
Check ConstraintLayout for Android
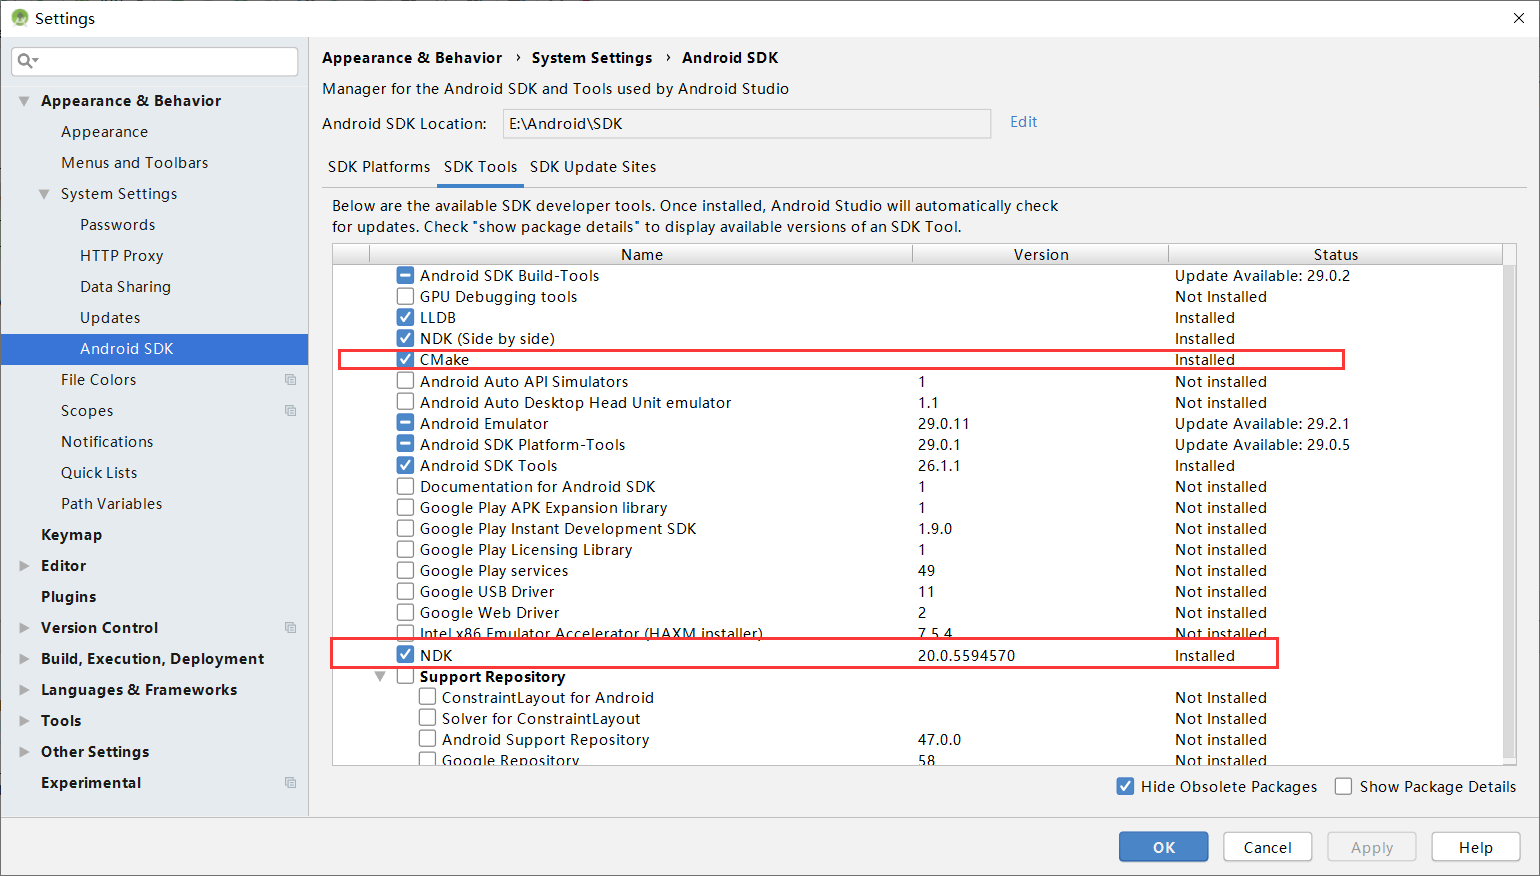pos(427,697)
